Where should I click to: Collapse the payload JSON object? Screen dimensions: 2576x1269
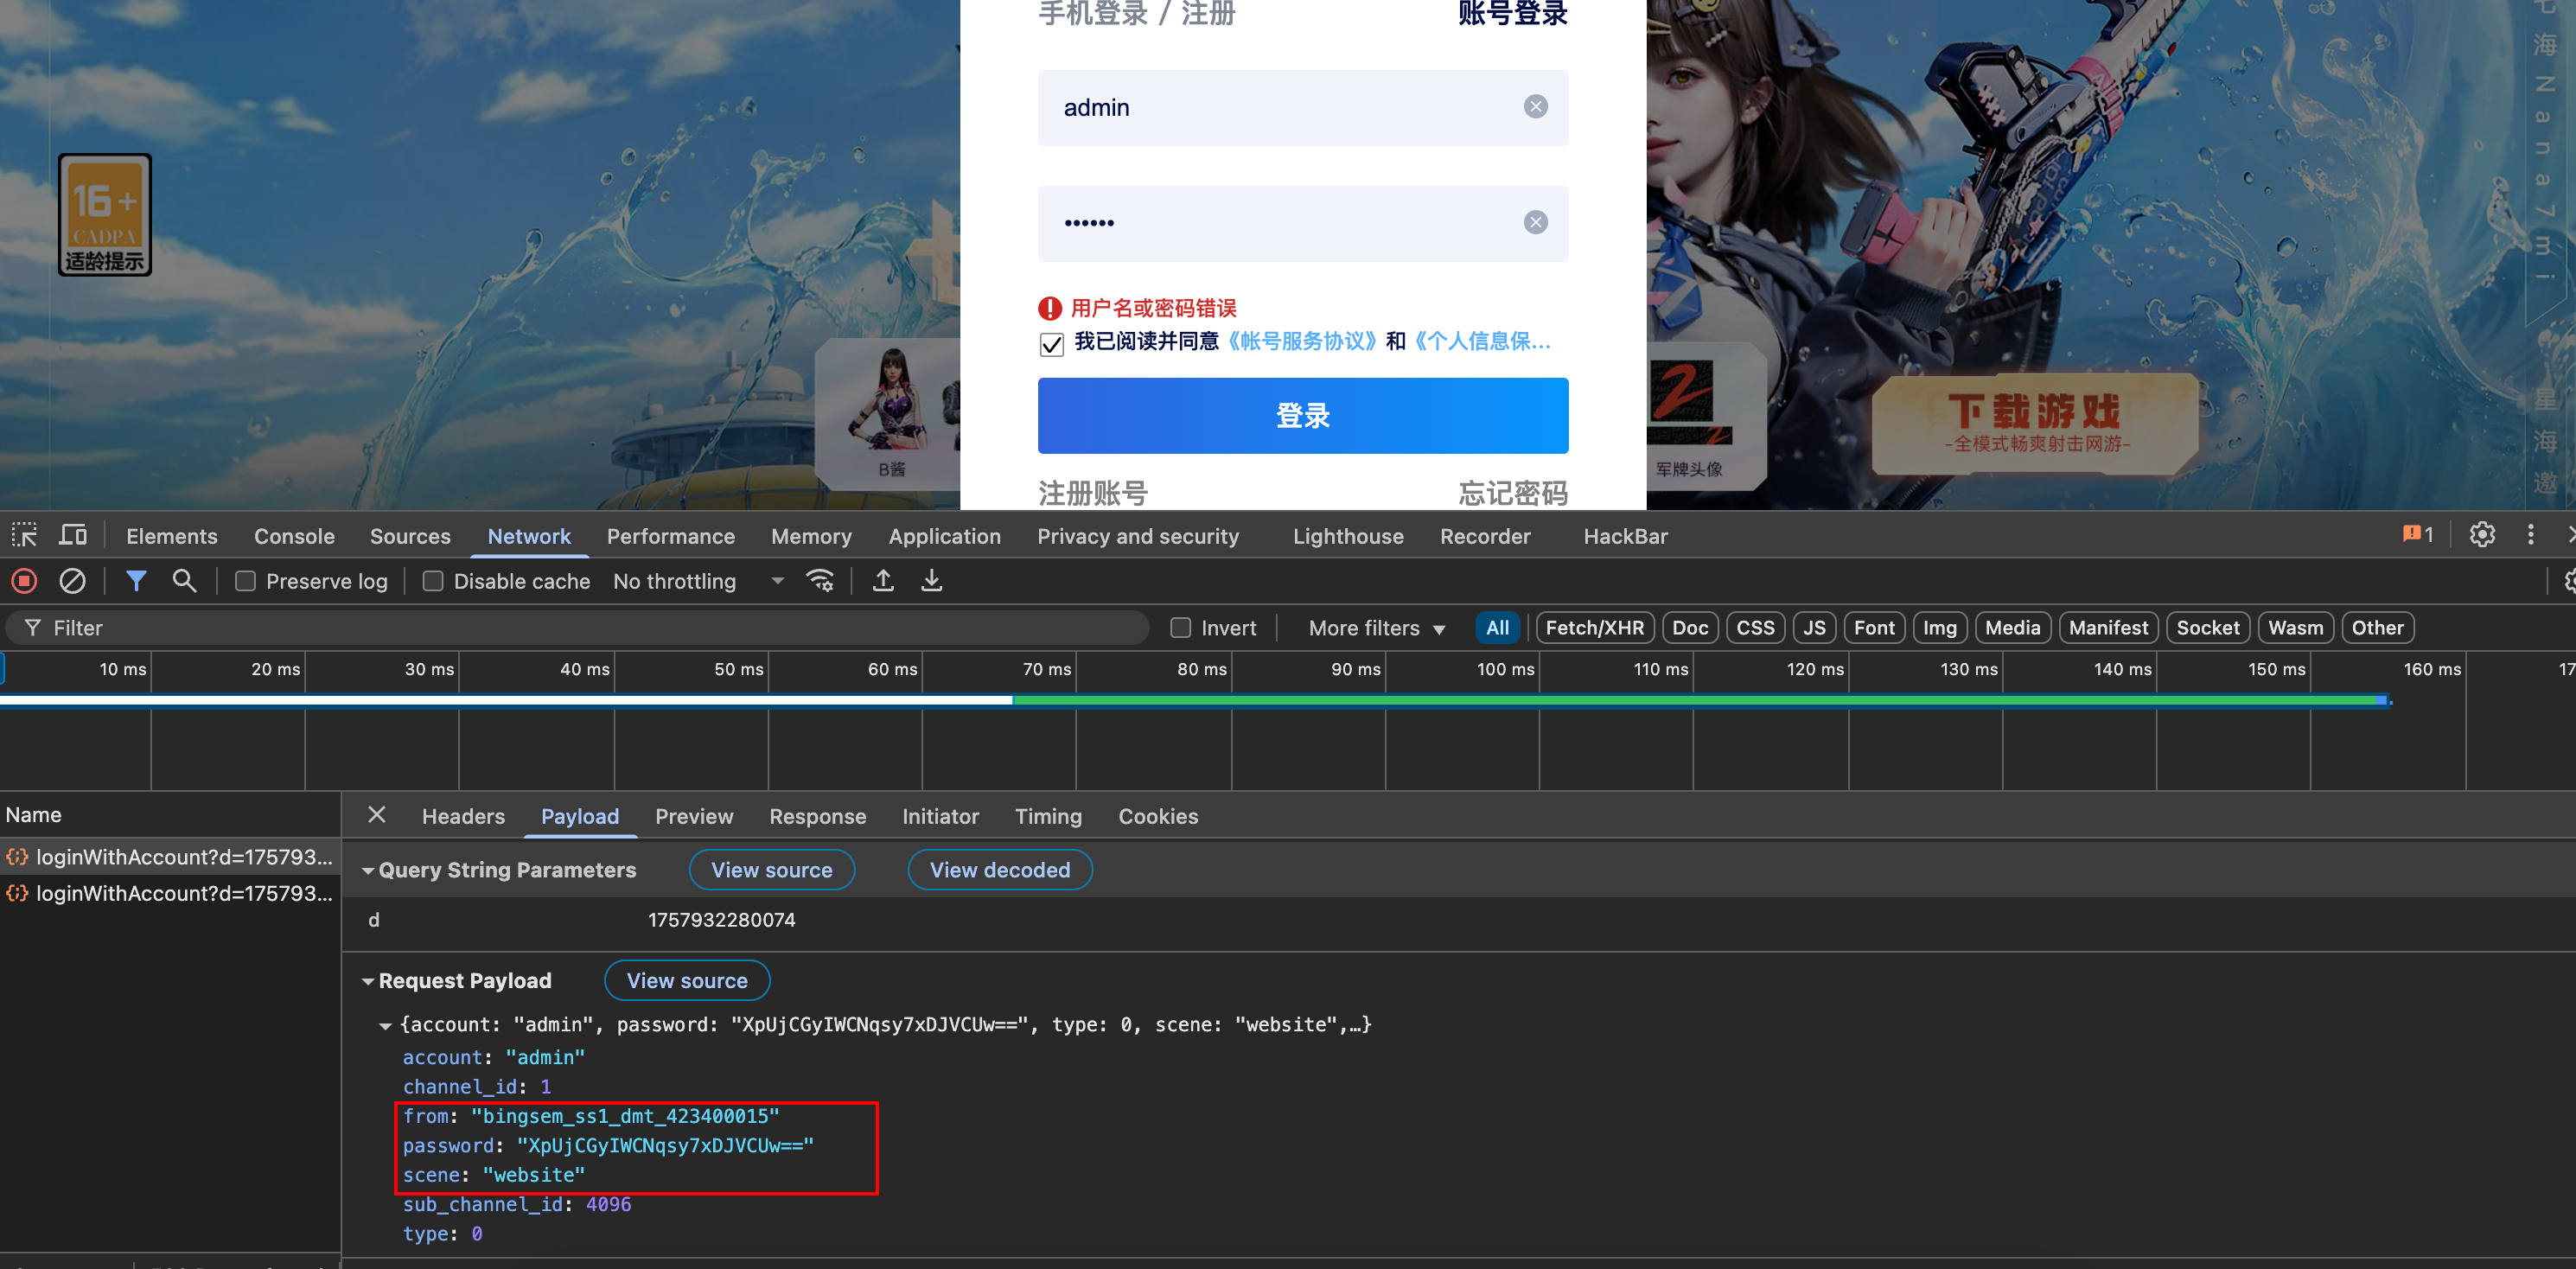tap(385, 1025)
